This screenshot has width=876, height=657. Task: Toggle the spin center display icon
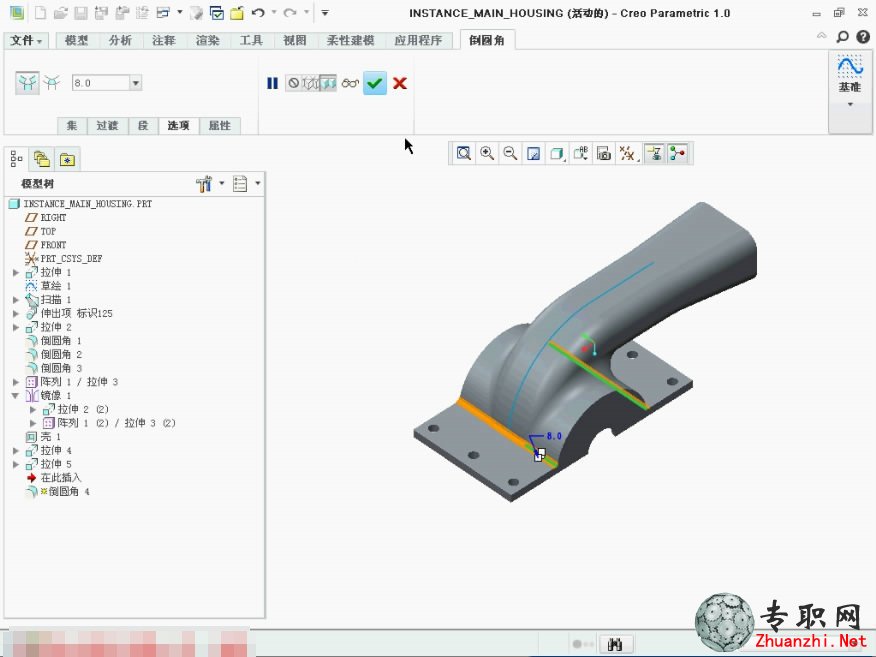678,153
